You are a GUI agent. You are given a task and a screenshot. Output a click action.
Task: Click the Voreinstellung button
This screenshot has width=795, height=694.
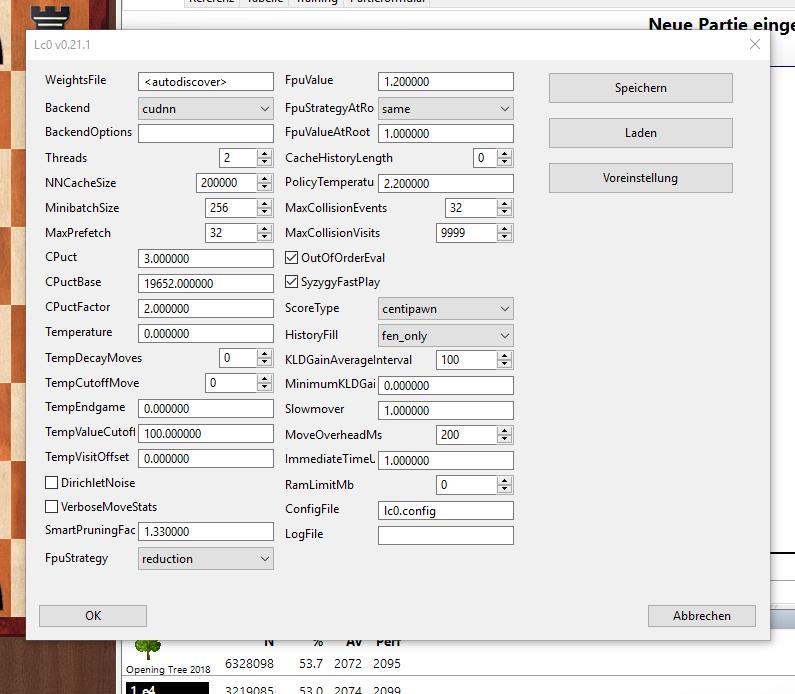point(640,178)
